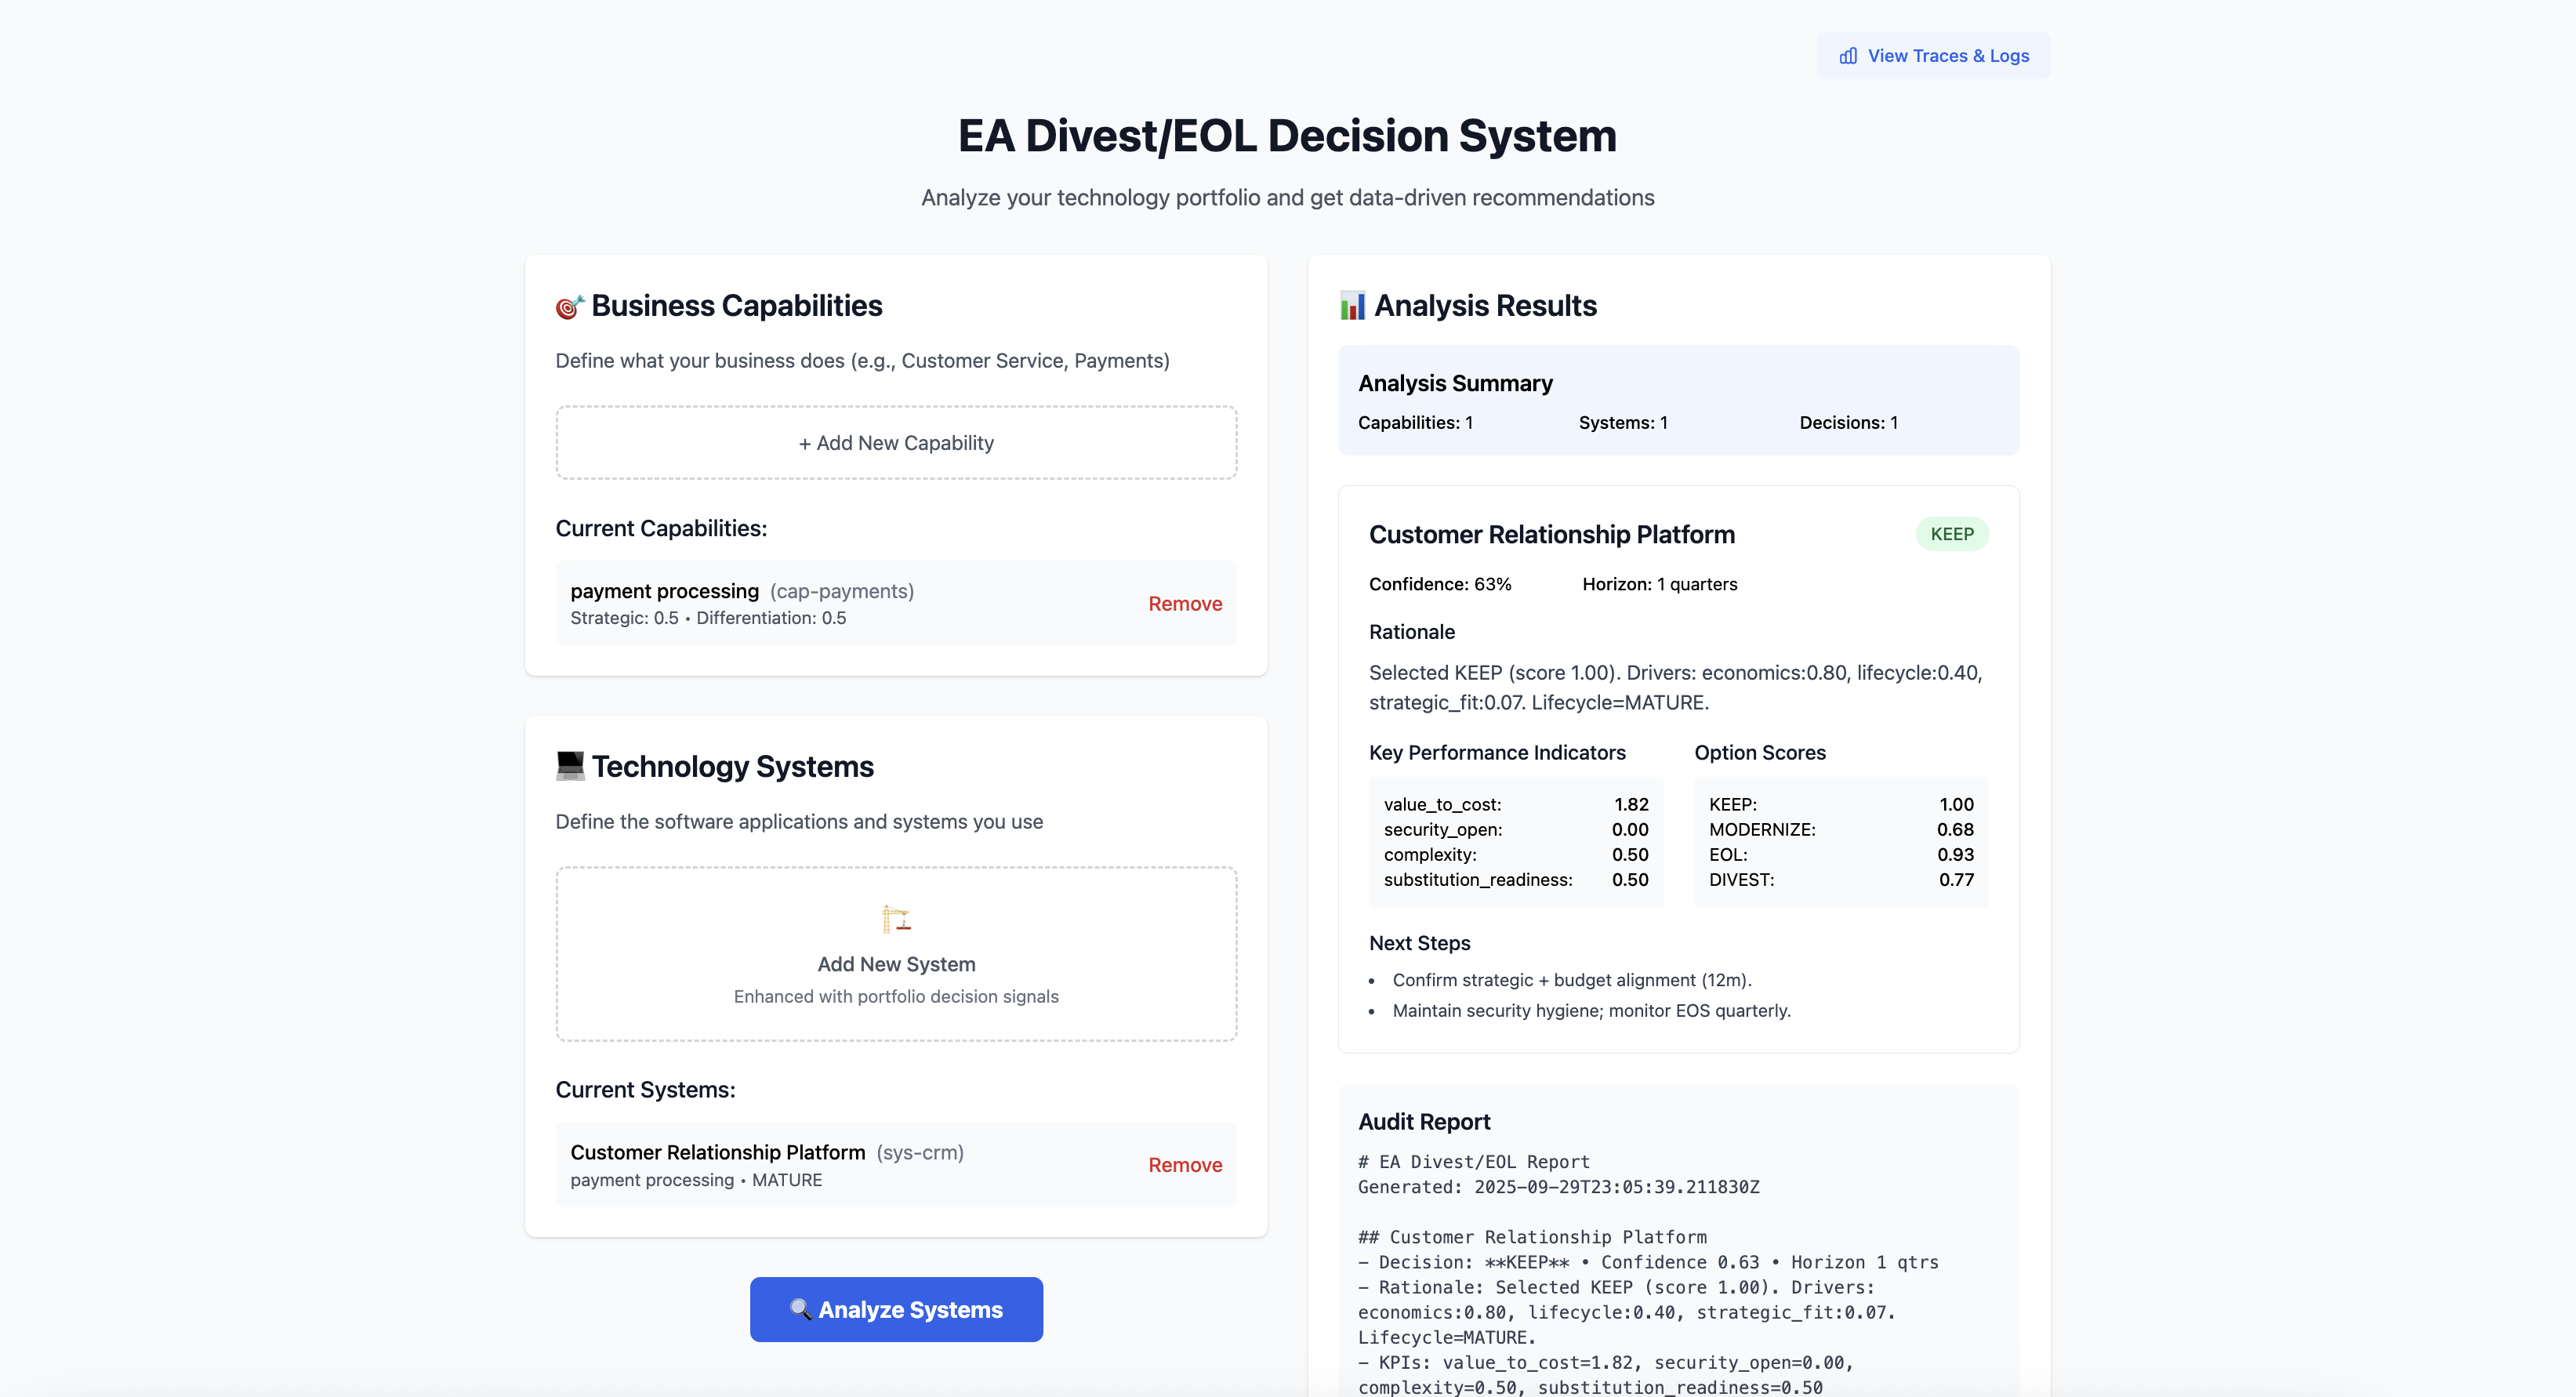This screenshot has width=2576, height=1397.
Task: Click the Option Scores table
Action: [1841, 842]
